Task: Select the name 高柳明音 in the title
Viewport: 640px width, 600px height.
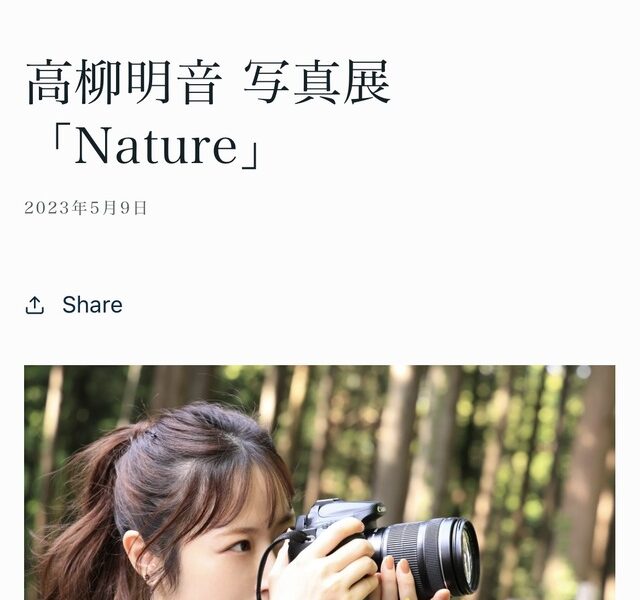Action: (124, 82)
